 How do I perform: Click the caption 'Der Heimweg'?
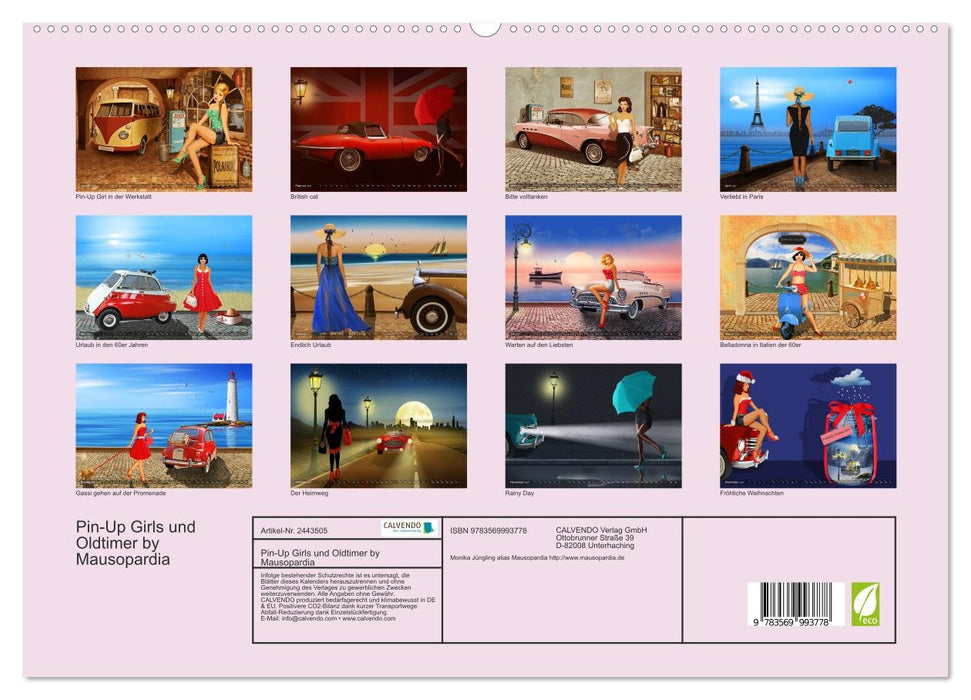coord(309,493)
